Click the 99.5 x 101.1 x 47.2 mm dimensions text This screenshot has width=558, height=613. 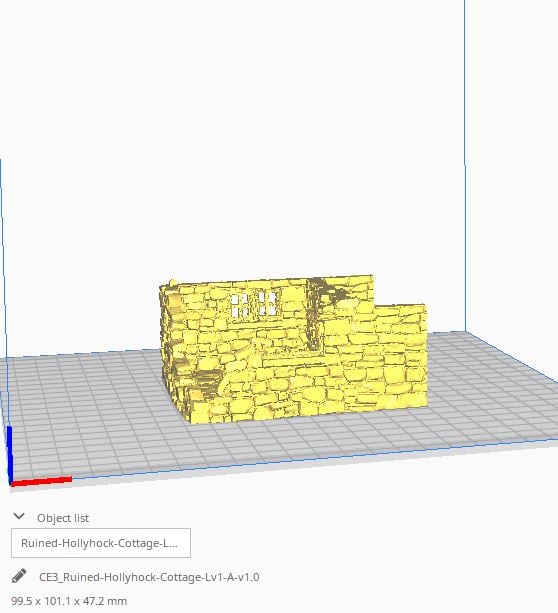point(69,601)
